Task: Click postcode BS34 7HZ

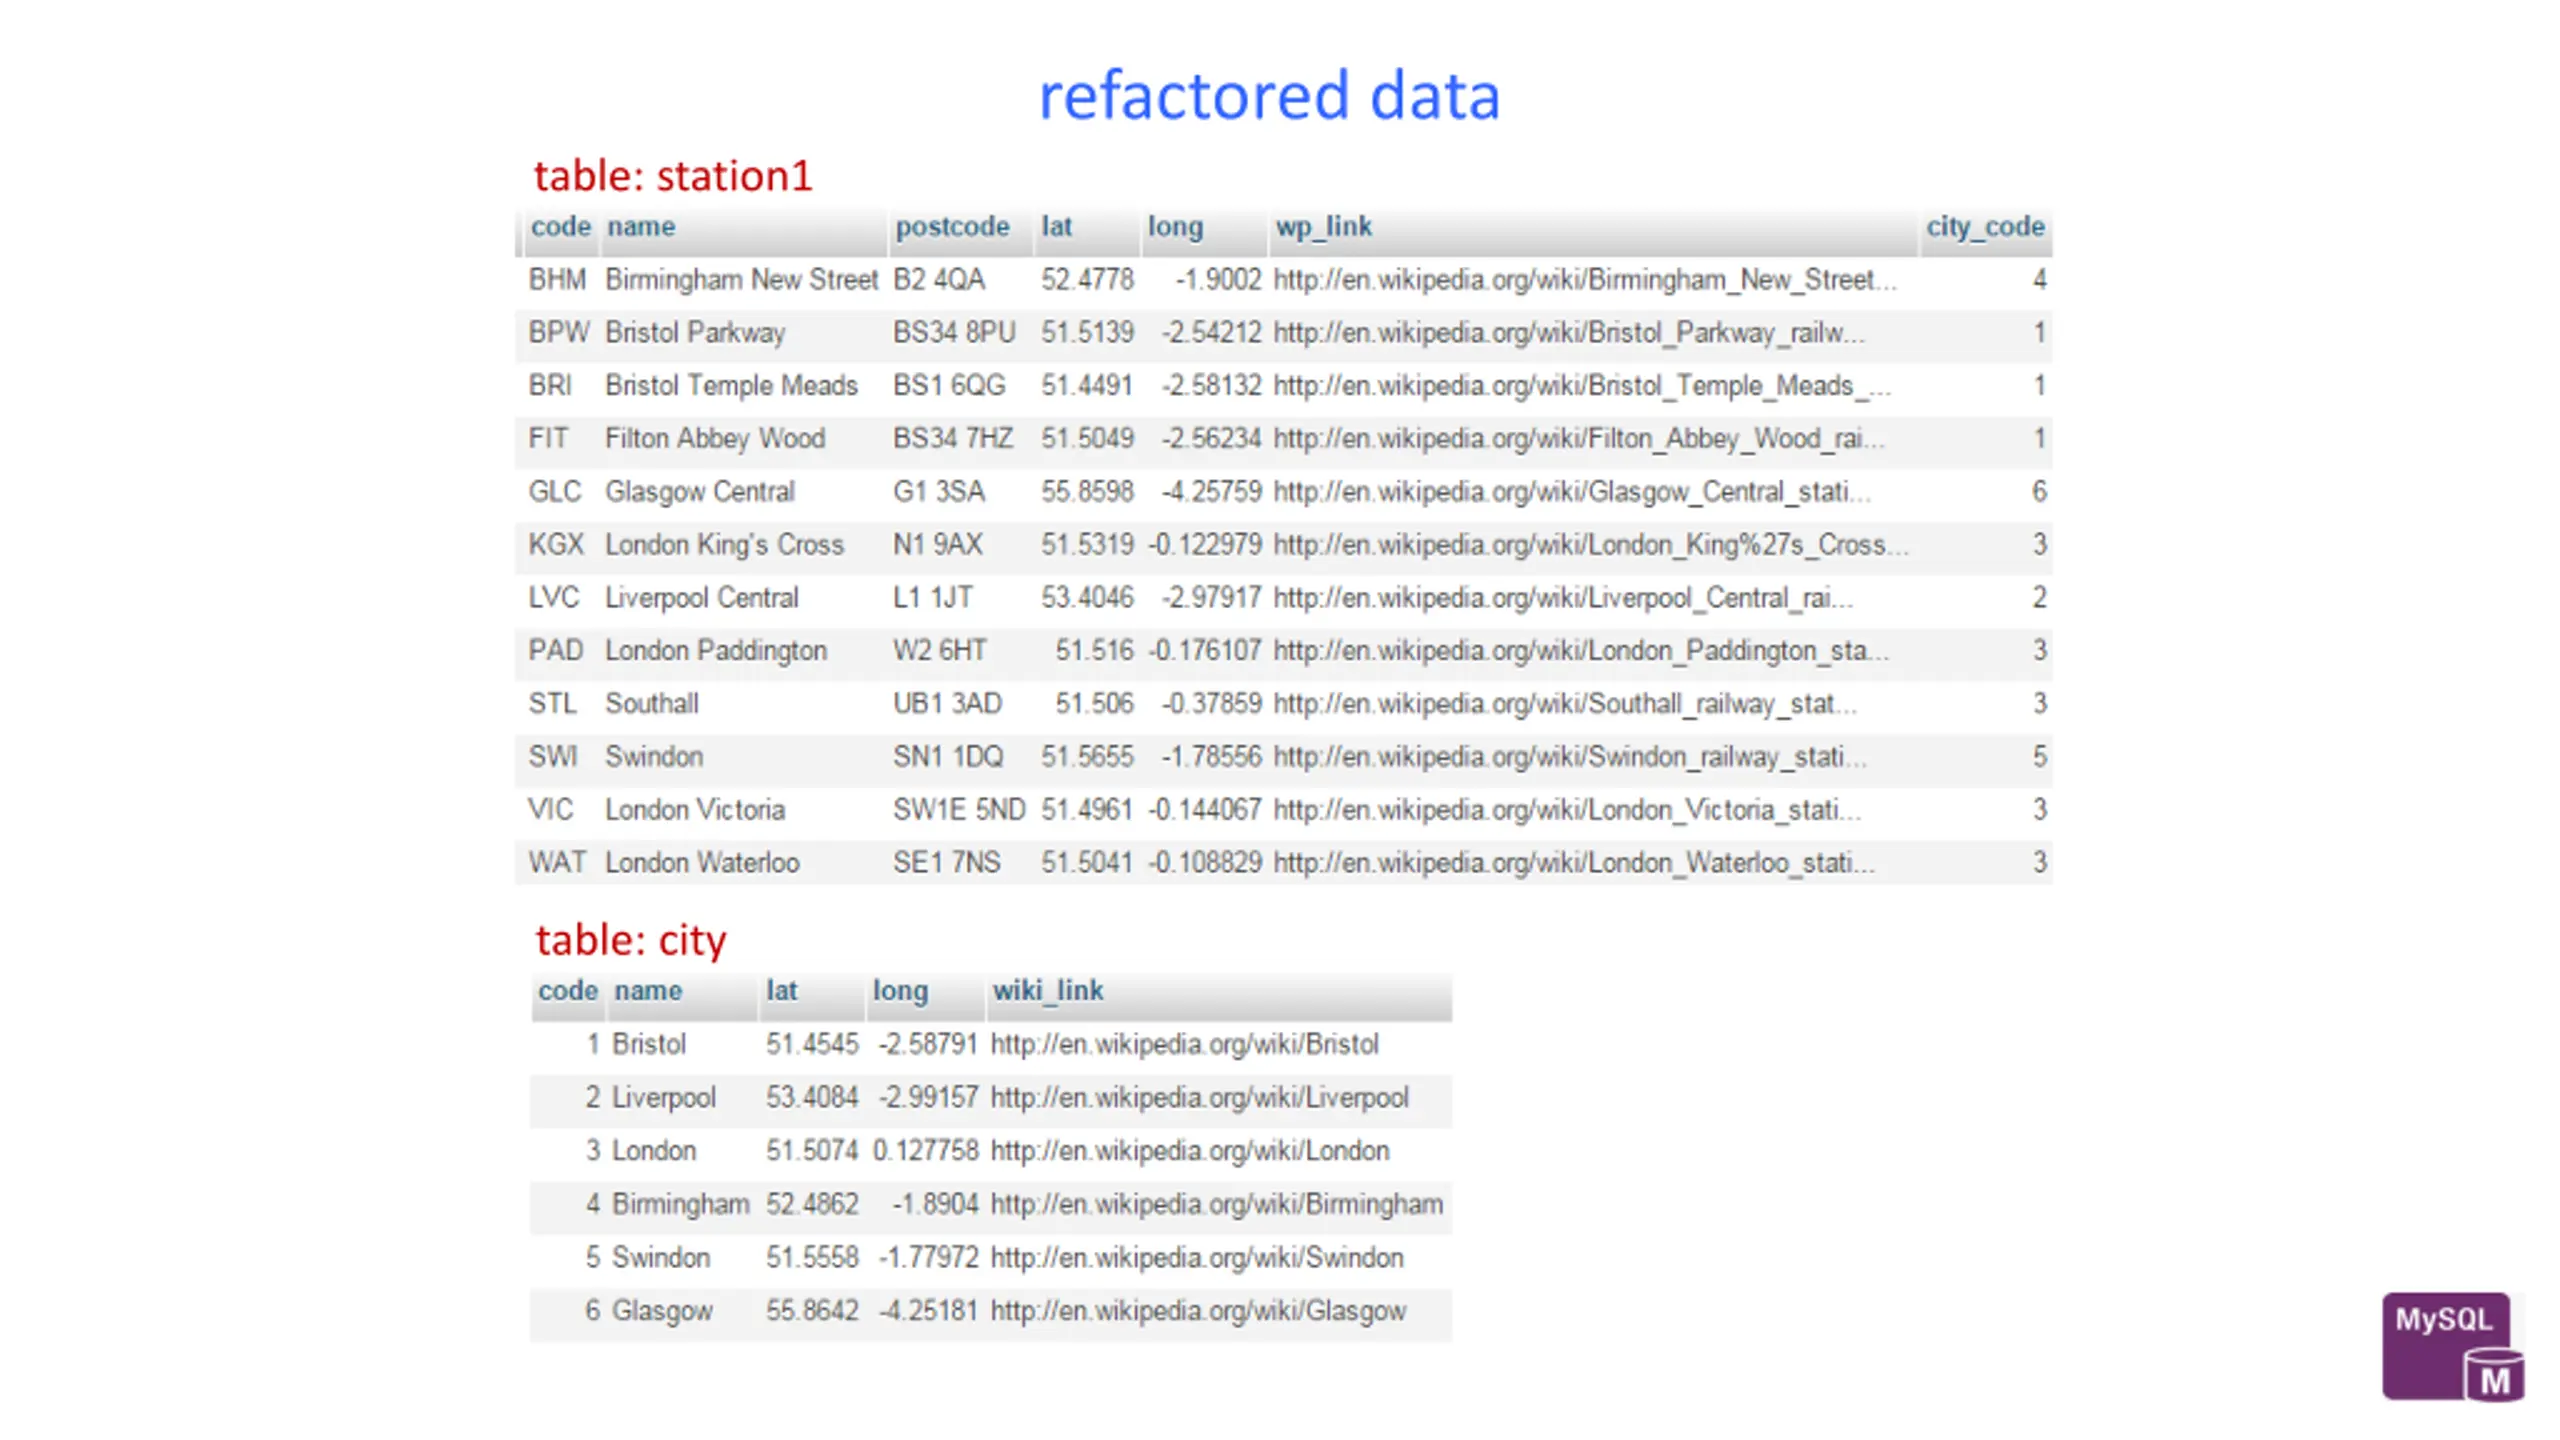Action: pos(953,438)
